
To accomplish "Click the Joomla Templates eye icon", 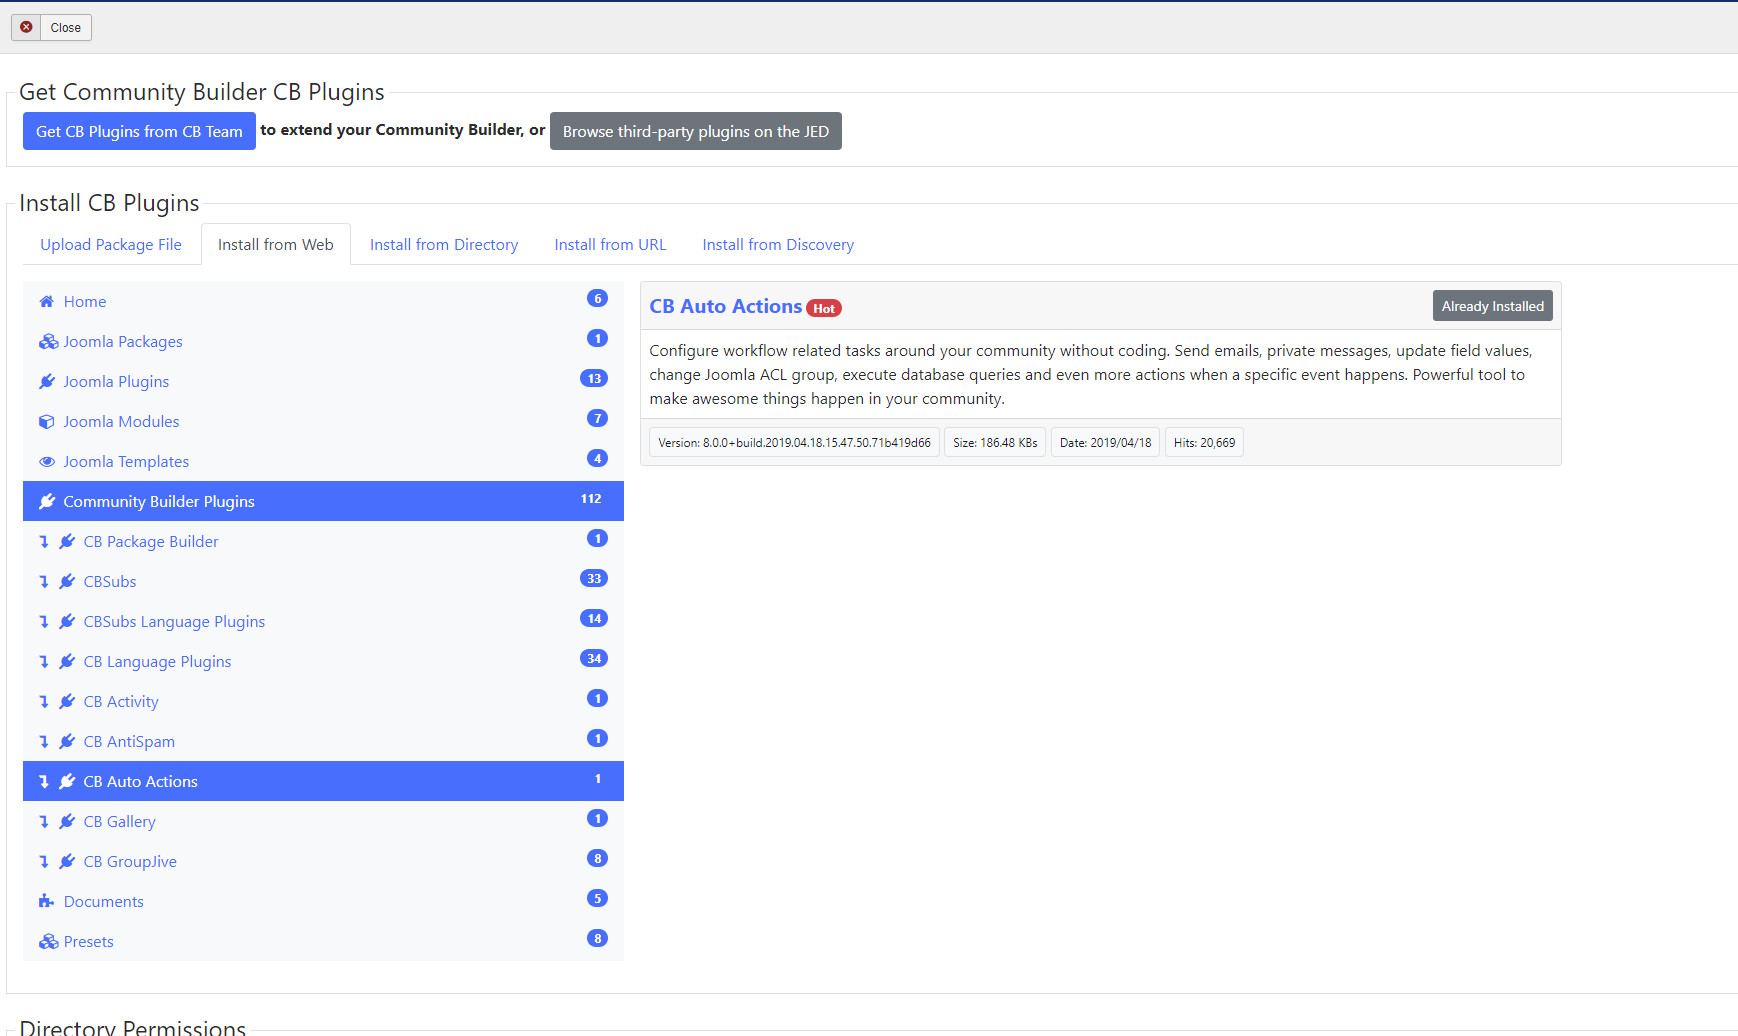I will point(47,461).
